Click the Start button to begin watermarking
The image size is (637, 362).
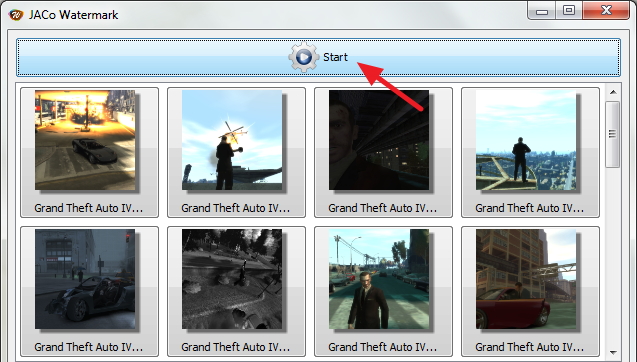click(318, 57)
